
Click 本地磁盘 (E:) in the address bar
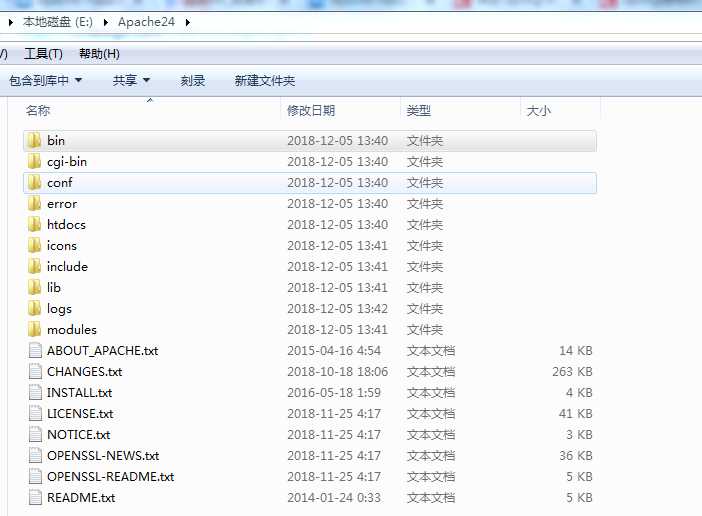click(x=58, y=22)
